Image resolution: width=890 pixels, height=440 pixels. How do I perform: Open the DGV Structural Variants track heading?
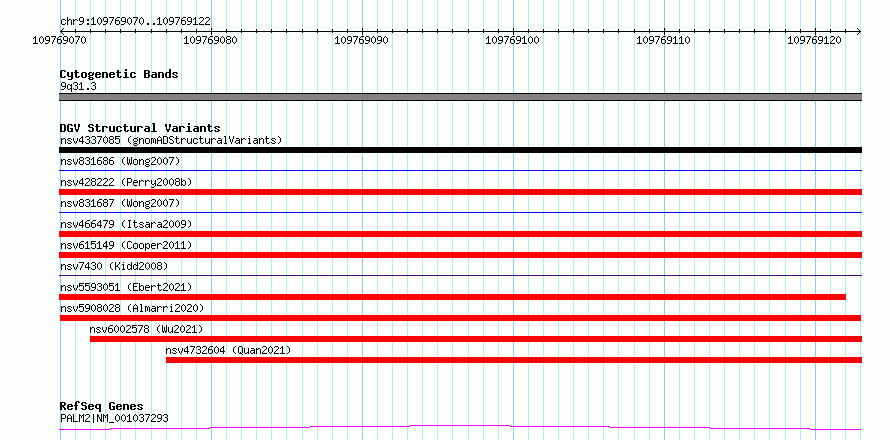140,128
